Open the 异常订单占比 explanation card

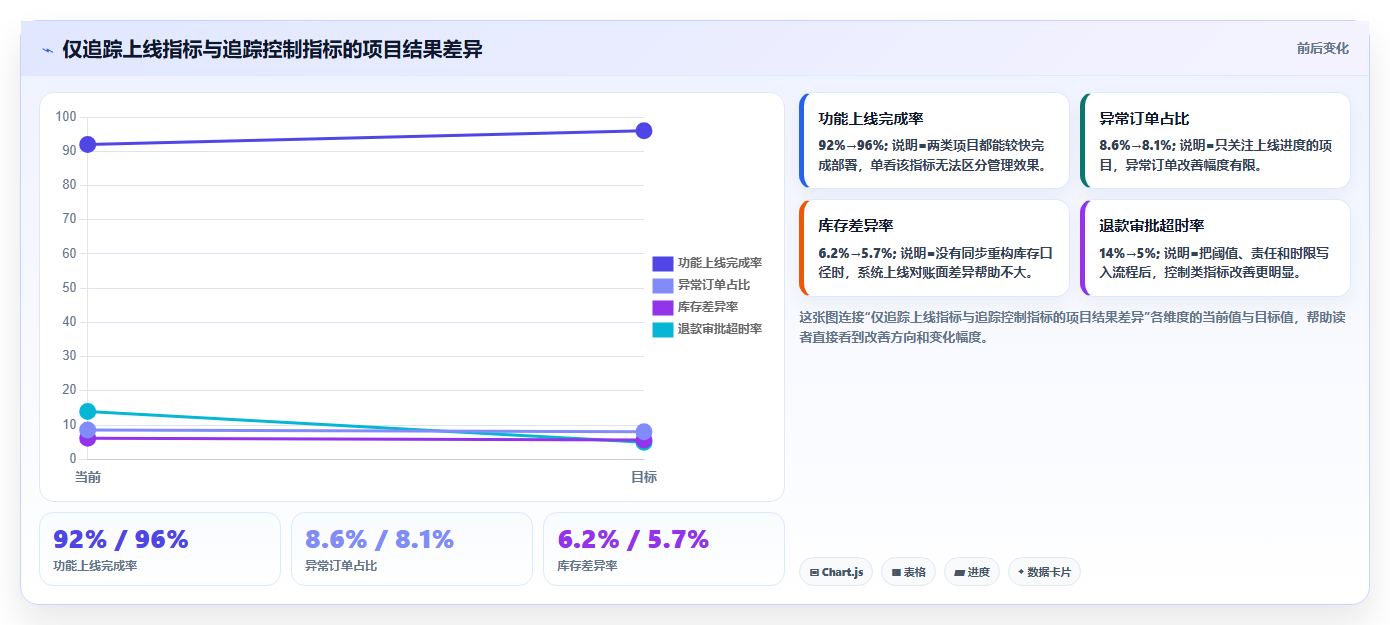point(1215,141)
